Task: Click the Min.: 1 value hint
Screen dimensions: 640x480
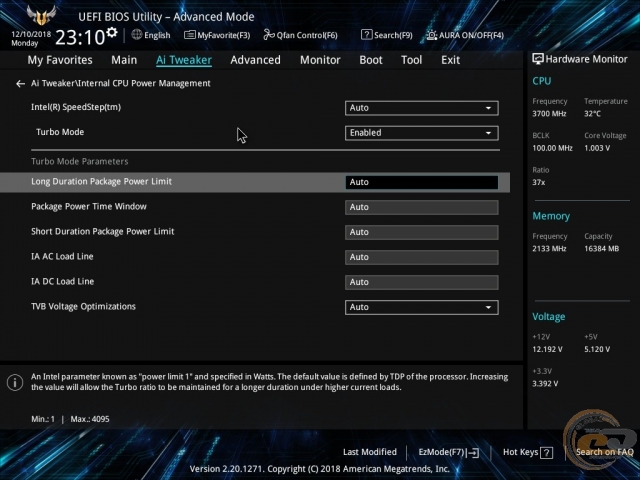Action: (43, 419)
